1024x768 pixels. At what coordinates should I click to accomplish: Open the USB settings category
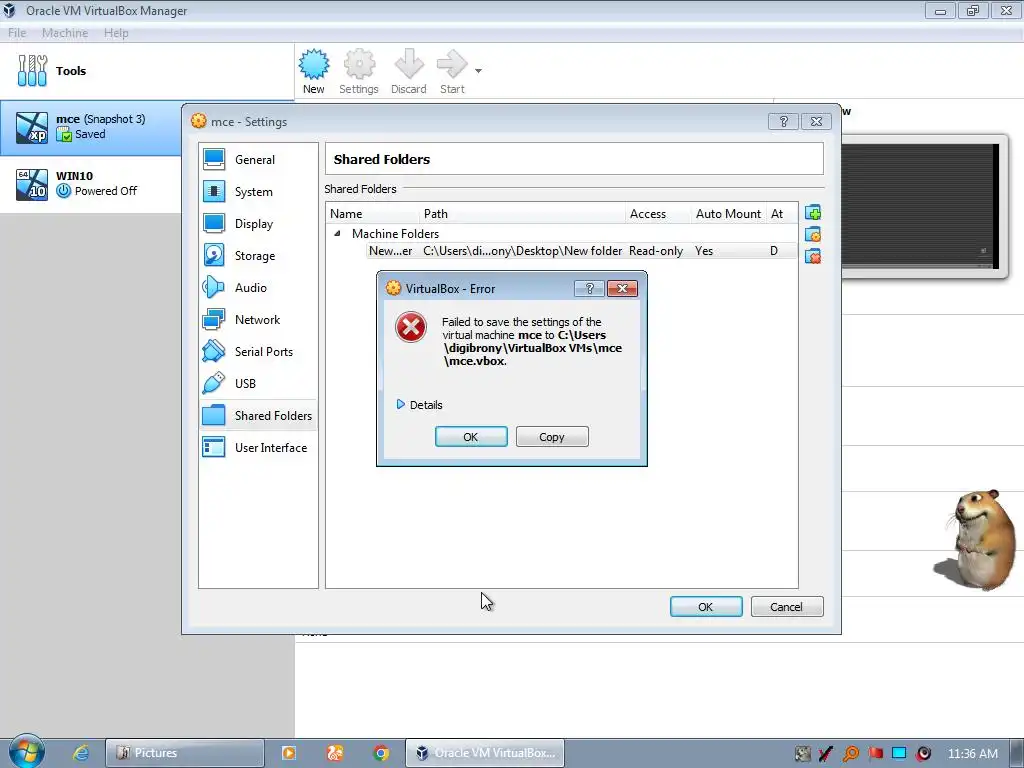pyautogui.click(x=258, y=383)
